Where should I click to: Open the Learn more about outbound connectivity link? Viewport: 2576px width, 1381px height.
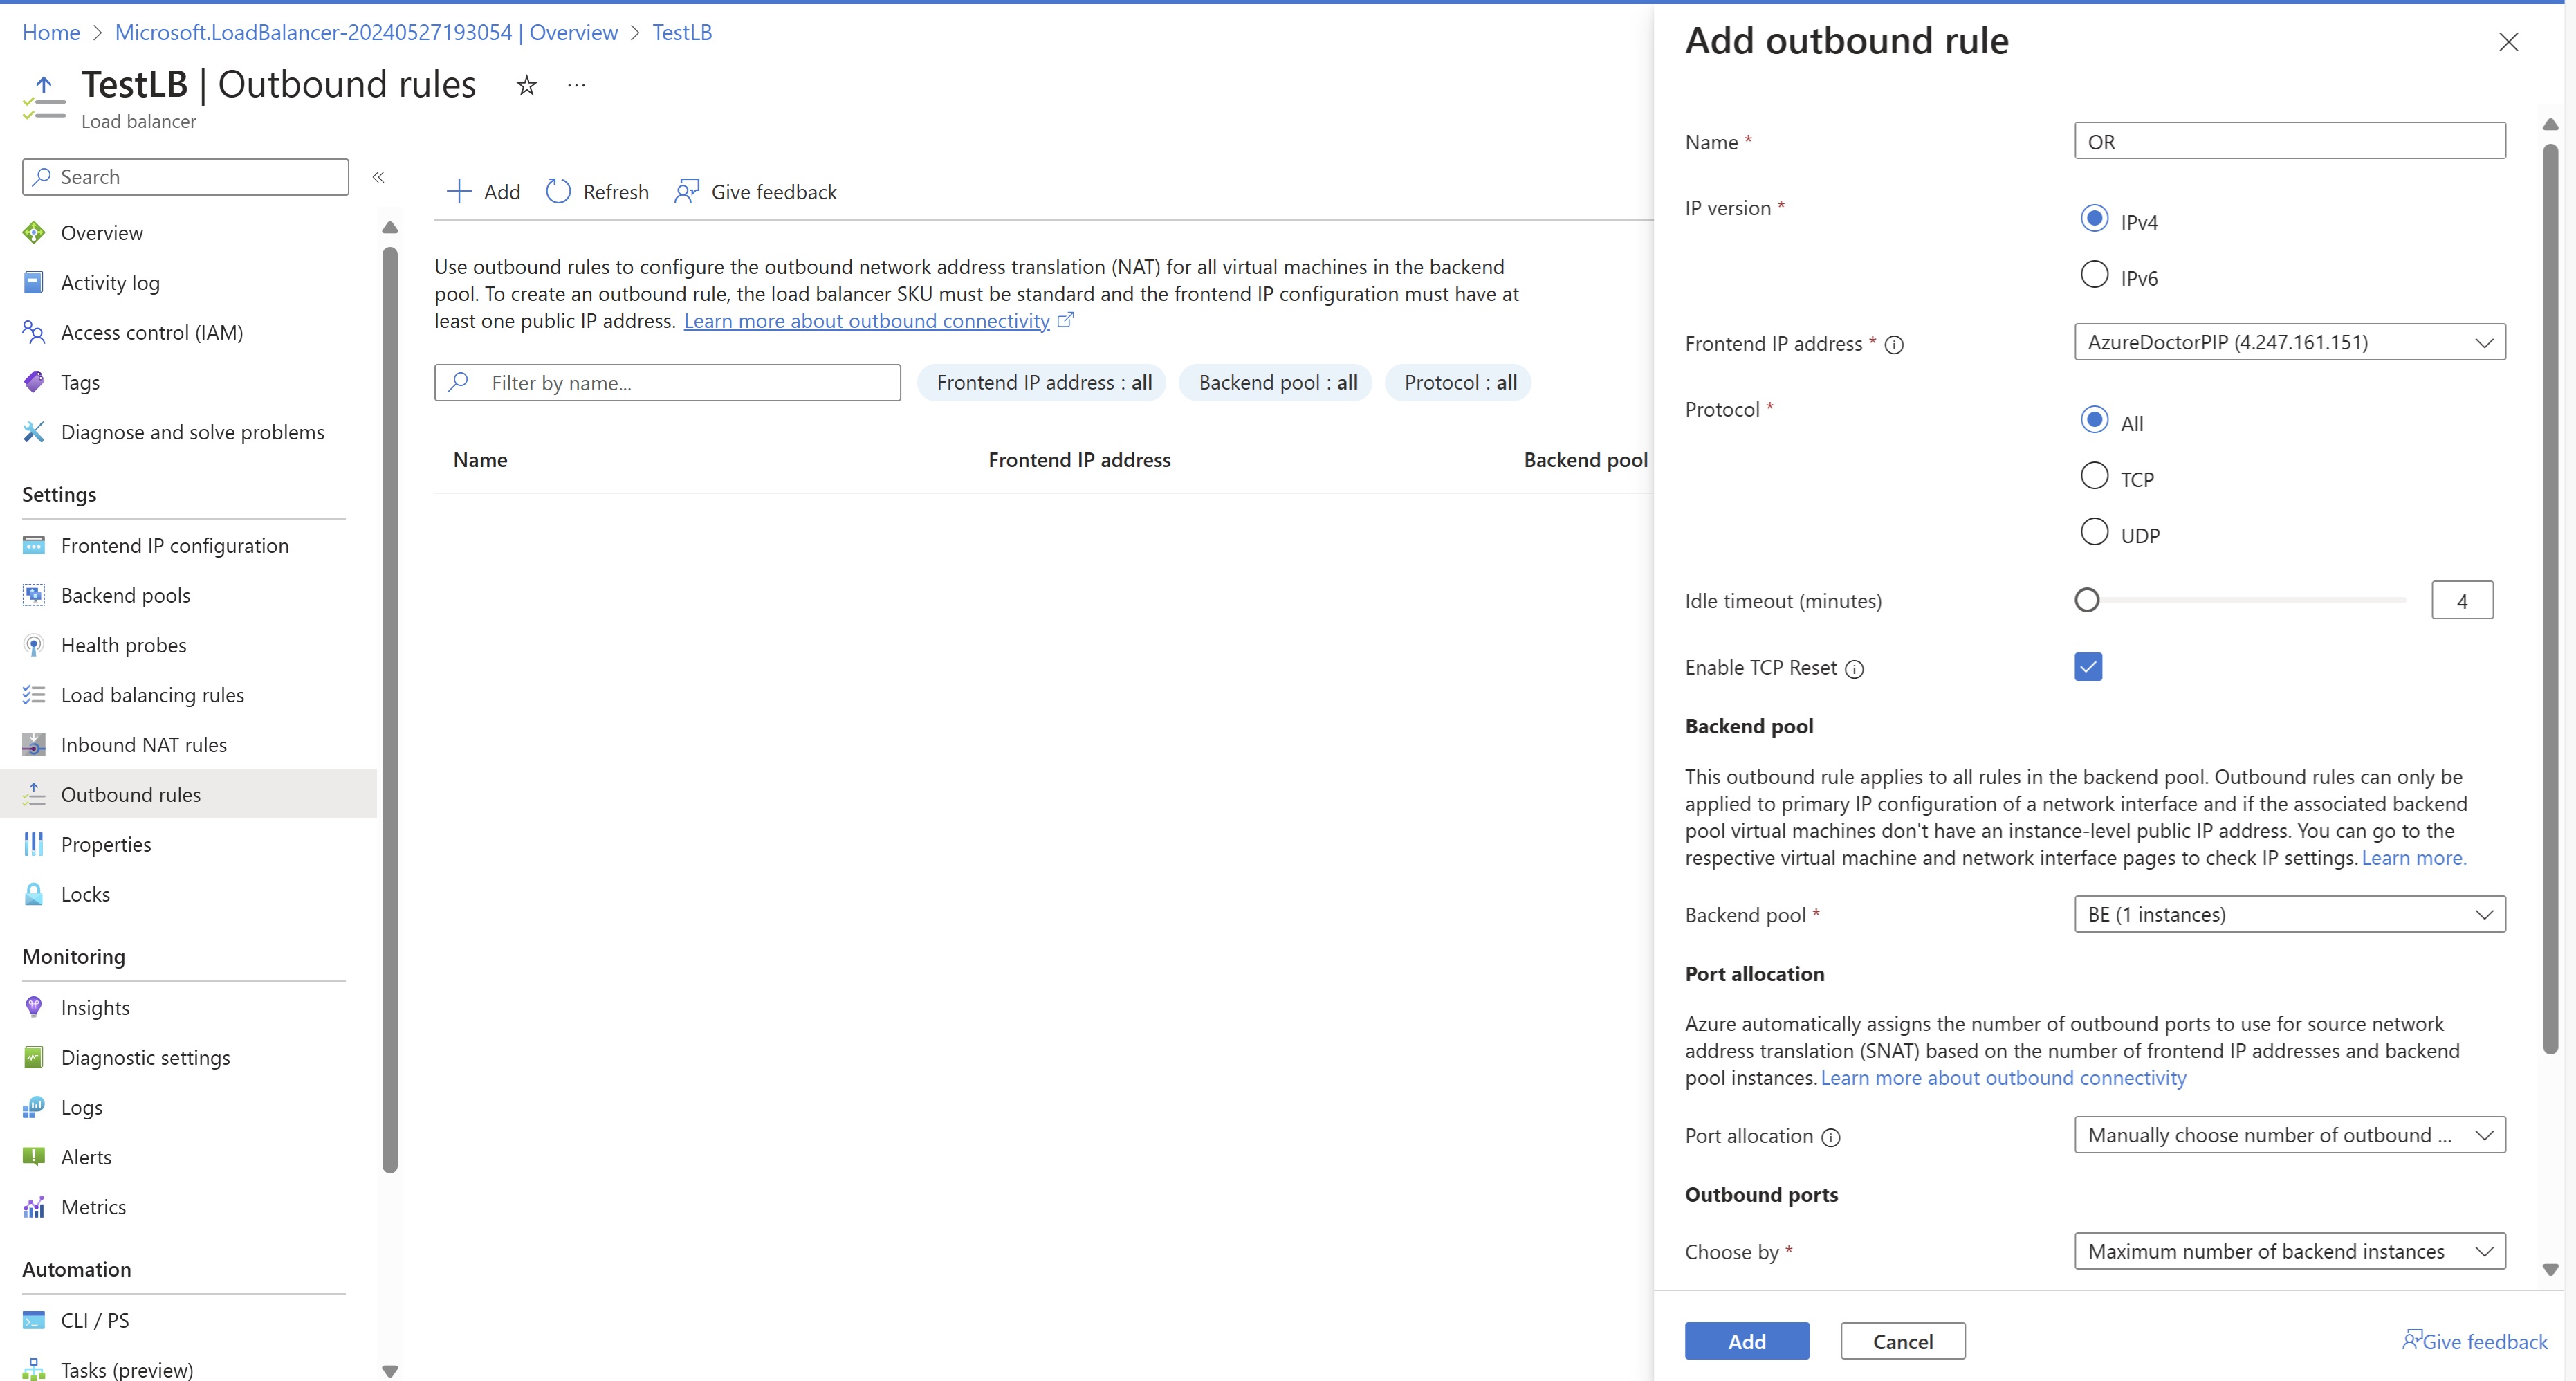coord(866,321)
